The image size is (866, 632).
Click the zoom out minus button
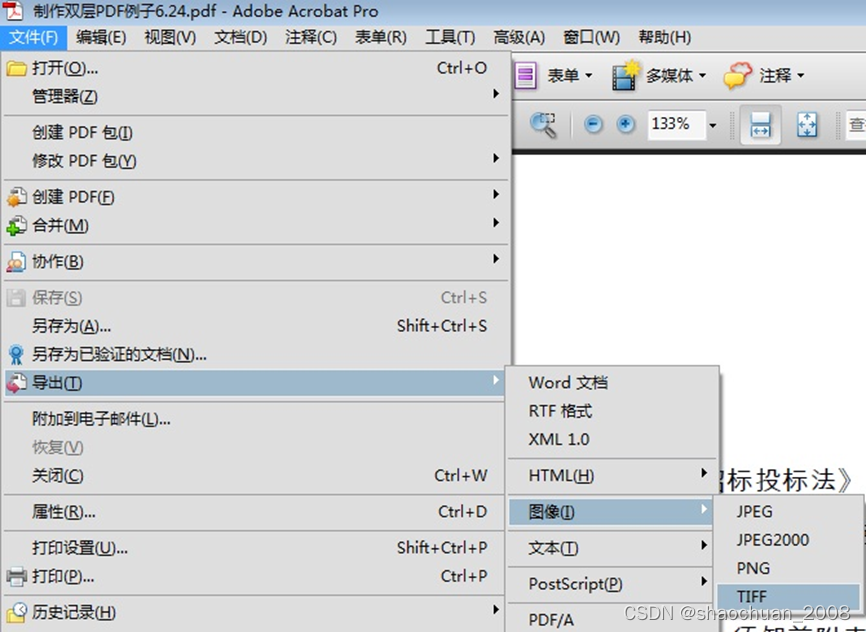[x=593, y=124]
